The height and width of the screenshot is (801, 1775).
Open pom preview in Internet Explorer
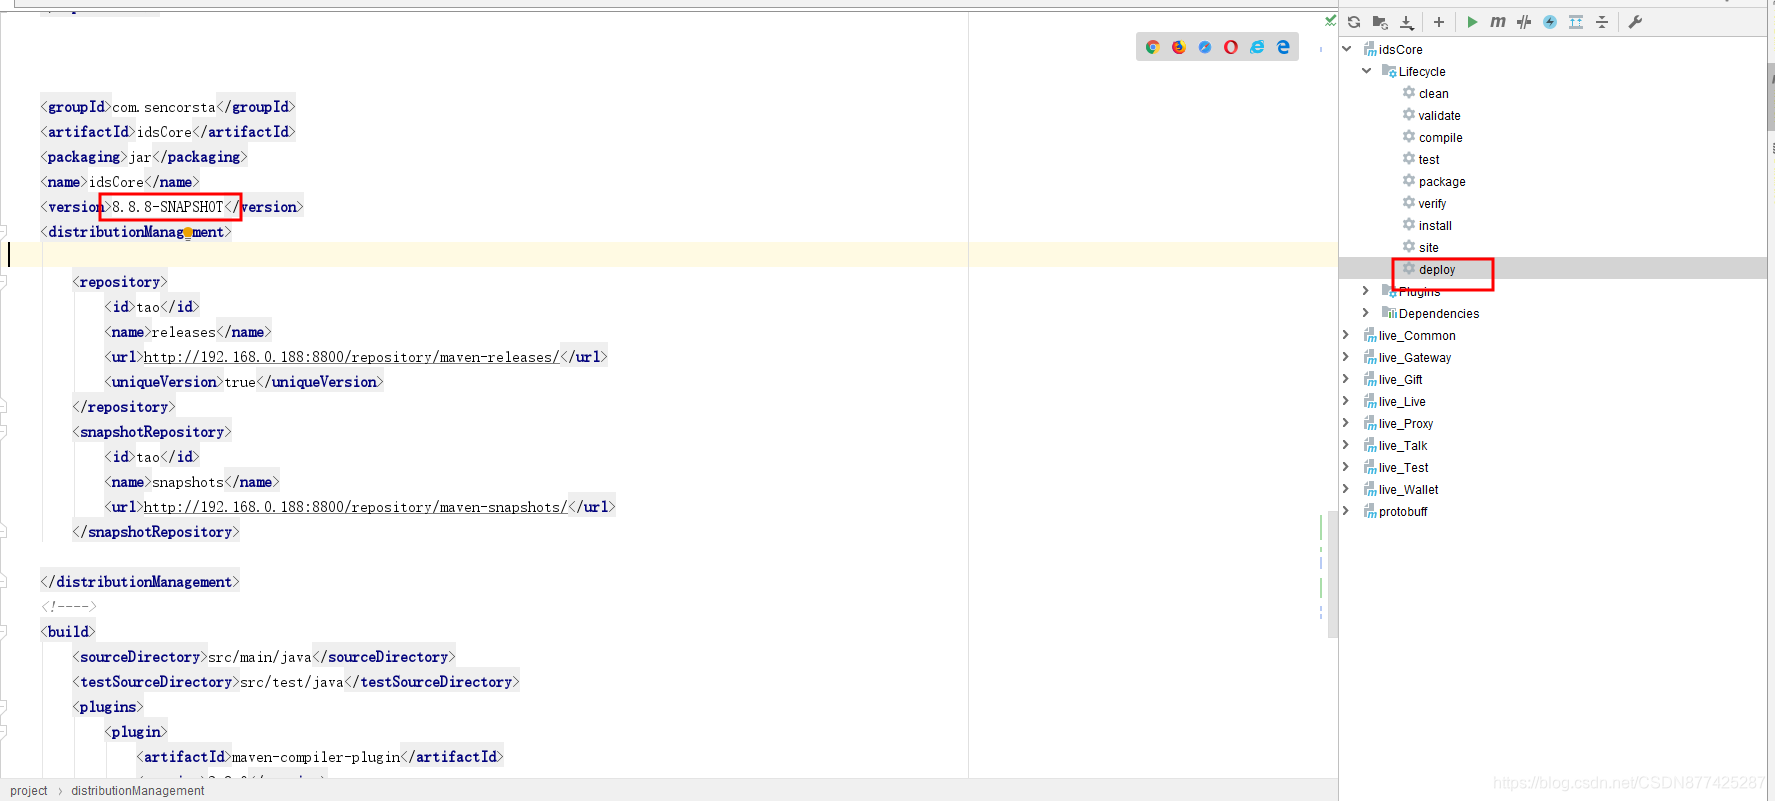pos(1257,47)
